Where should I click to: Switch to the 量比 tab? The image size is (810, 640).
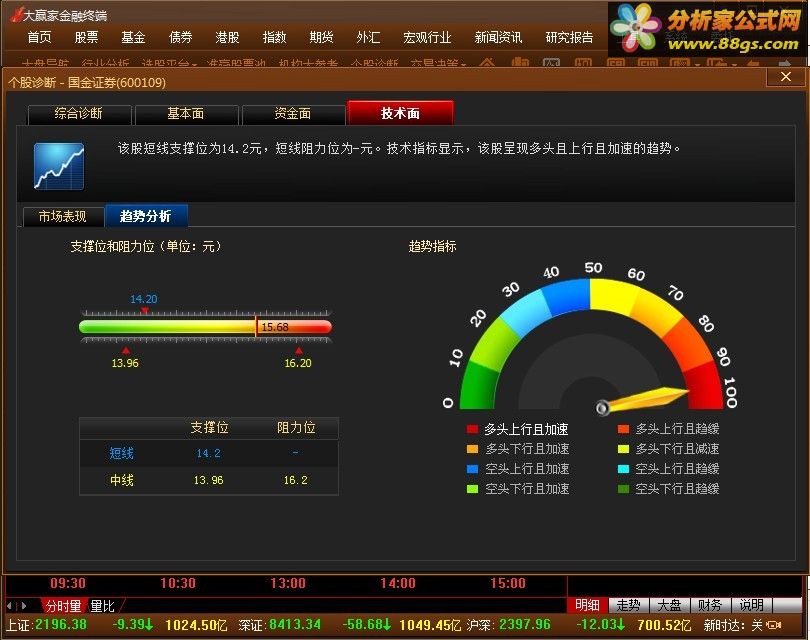[102, 605]
